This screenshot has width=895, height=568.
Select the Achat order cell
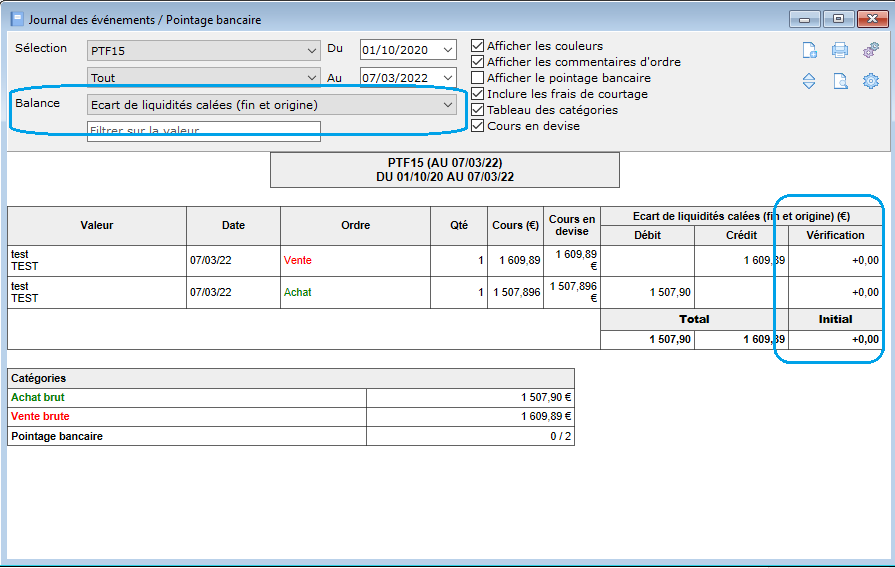pos(356,293)
